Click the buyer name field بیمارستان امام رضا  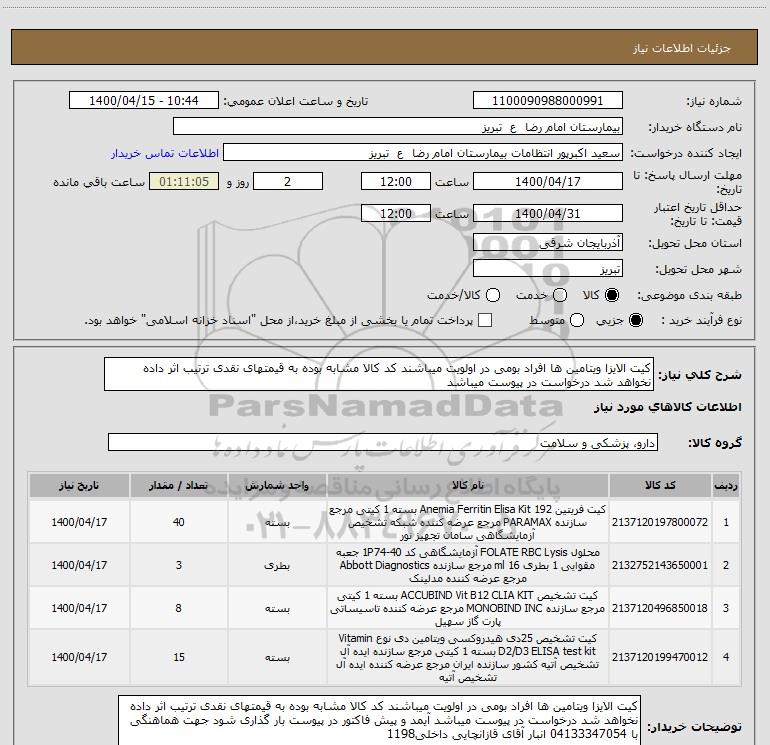click(x=398, y=126)
